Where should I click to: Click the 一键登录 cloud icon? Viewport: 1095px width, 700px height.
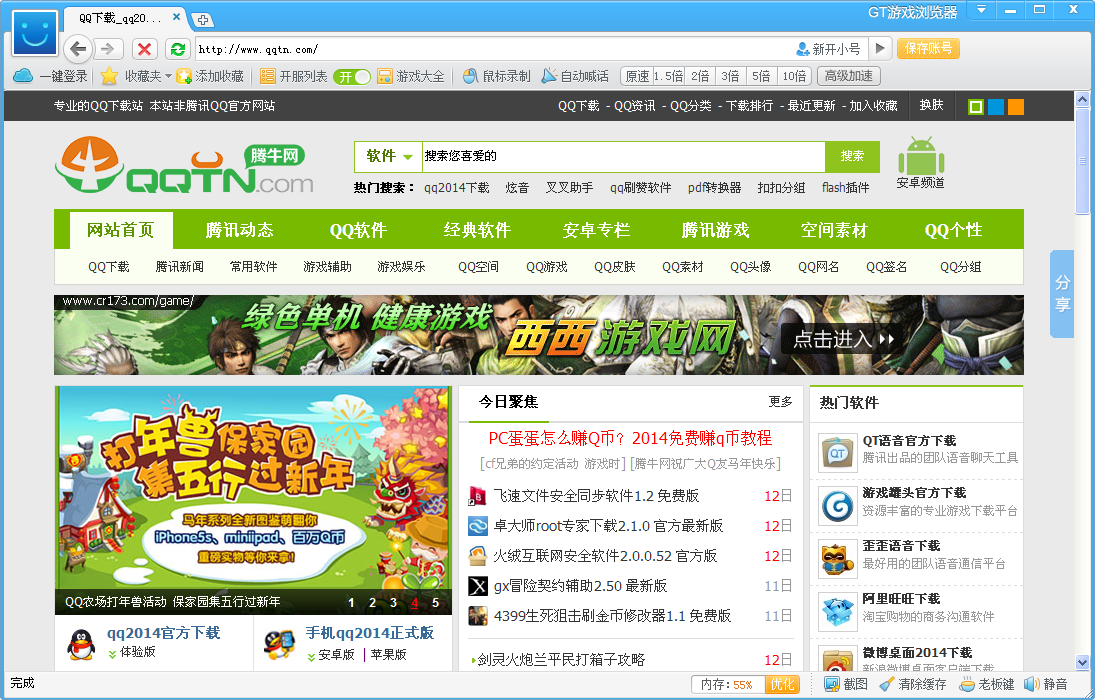pyautogui.click(x=23, y=76)
